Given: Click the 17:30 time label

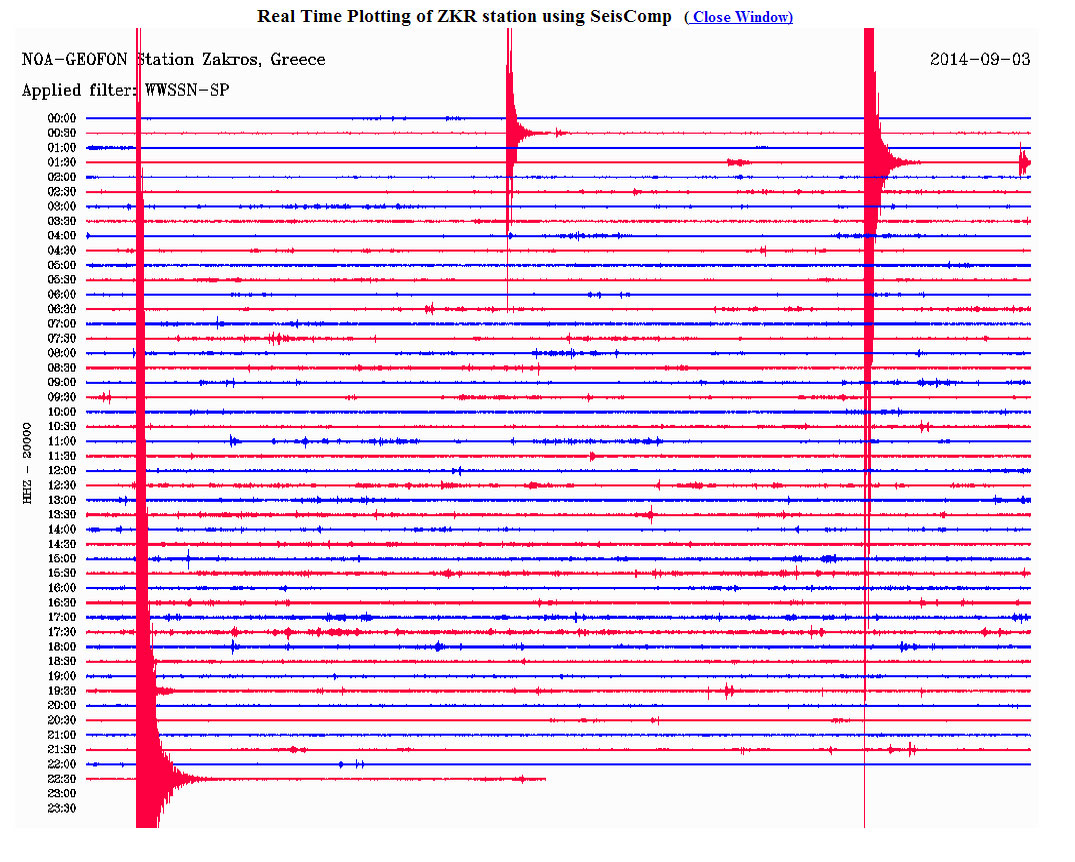Looking at the screenshot, I should [x=62, y=632].
